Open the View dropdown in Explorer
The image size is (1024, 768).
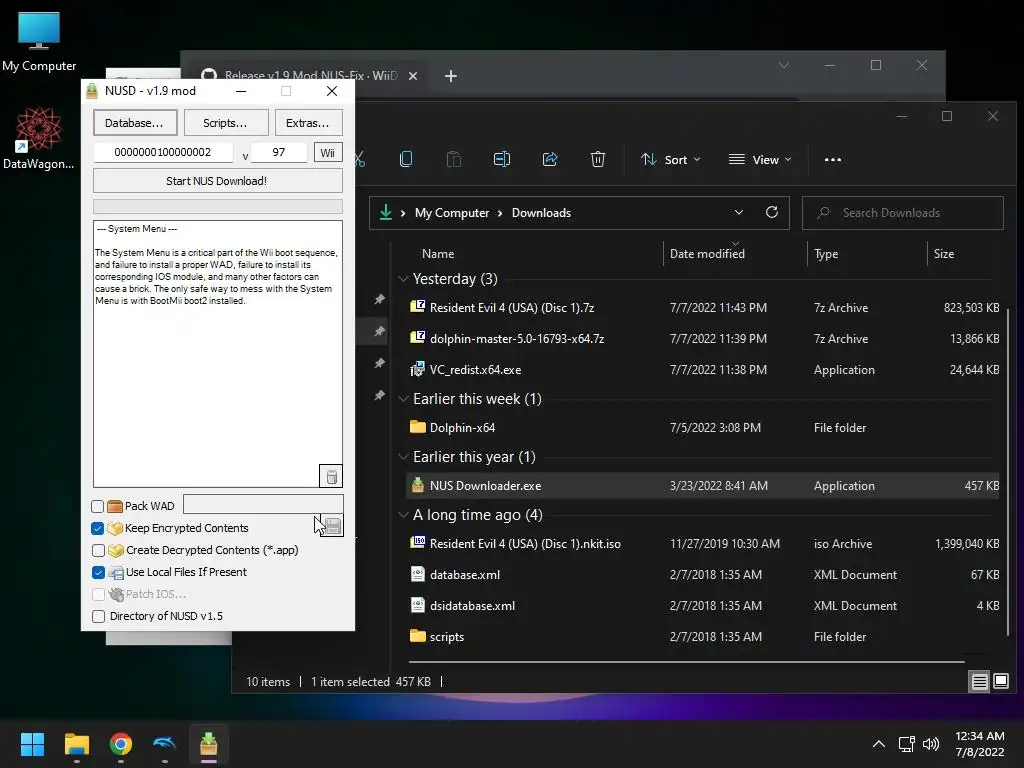pyautogui.click(x=760, y=159)
